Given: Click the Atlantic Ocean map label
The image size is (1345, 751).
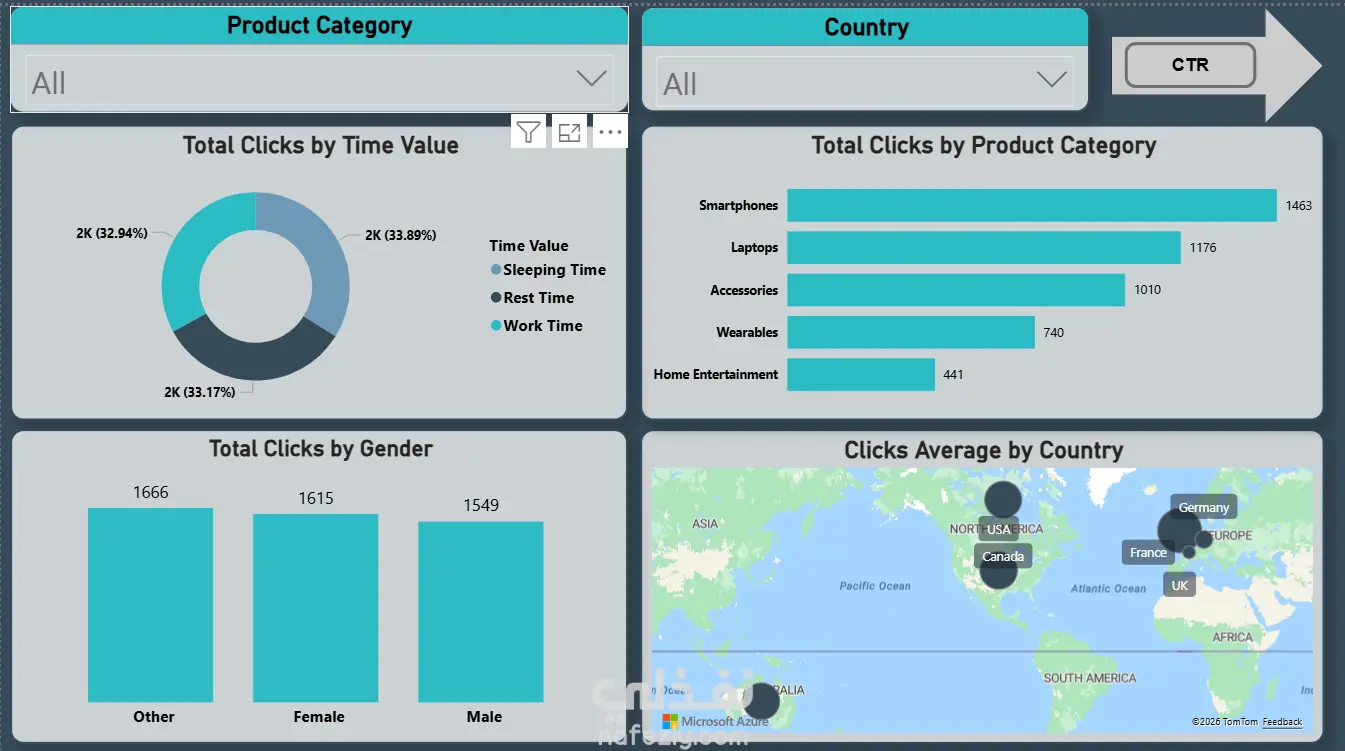Looking at the screenshot, I should [x=1108, y=589].
